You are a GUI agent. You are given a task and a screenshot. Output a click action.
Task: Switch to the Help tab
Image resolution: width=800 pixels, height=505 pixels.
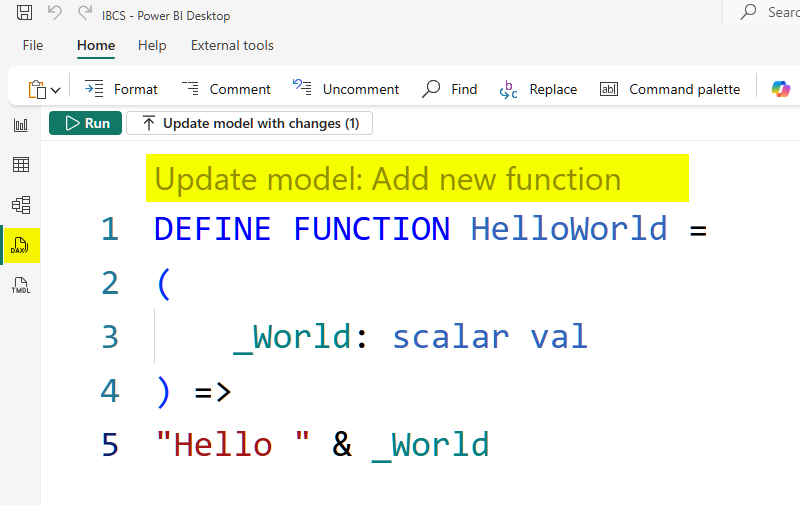[152, 45]
